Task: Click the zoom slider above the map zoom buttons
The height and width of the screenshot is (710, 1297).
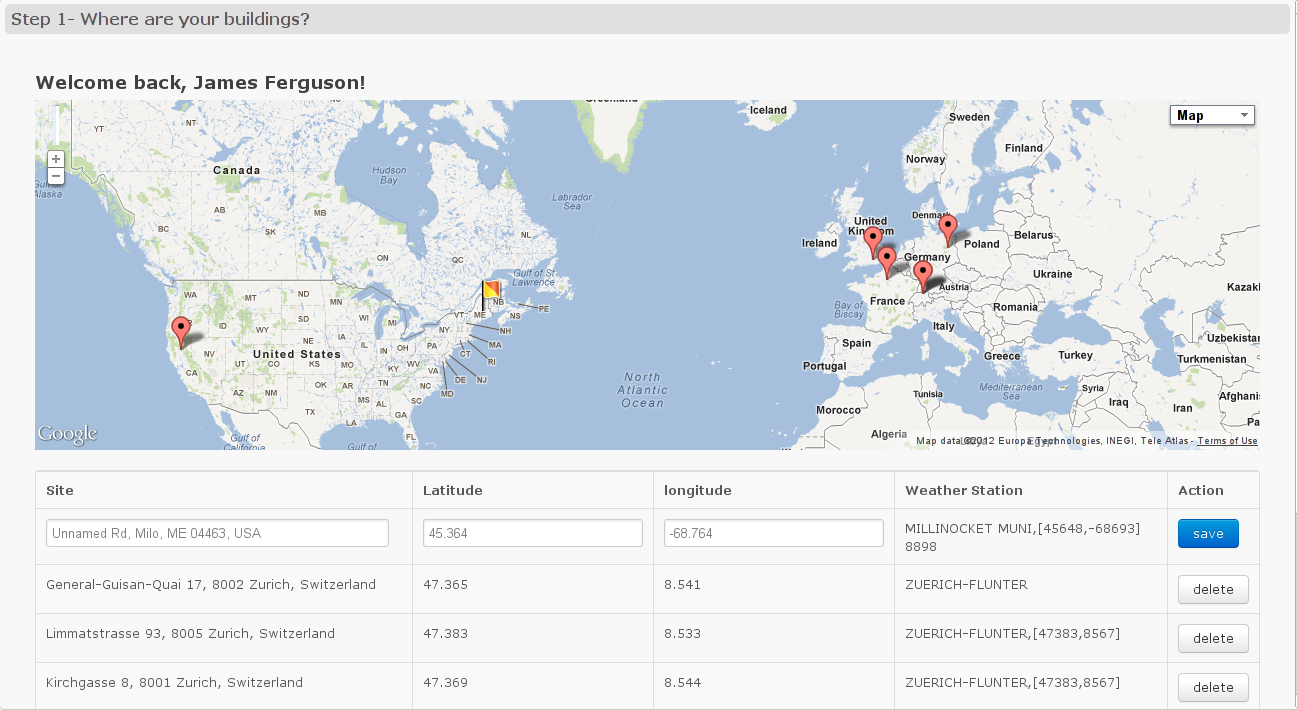Action: coord(57,126)
